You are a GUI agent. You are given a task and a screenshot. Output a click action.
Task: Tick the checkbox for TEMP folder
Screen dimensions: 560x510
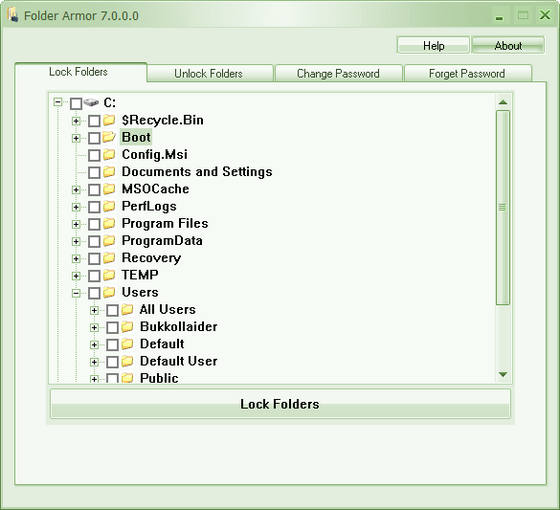(x=94, y=276)
